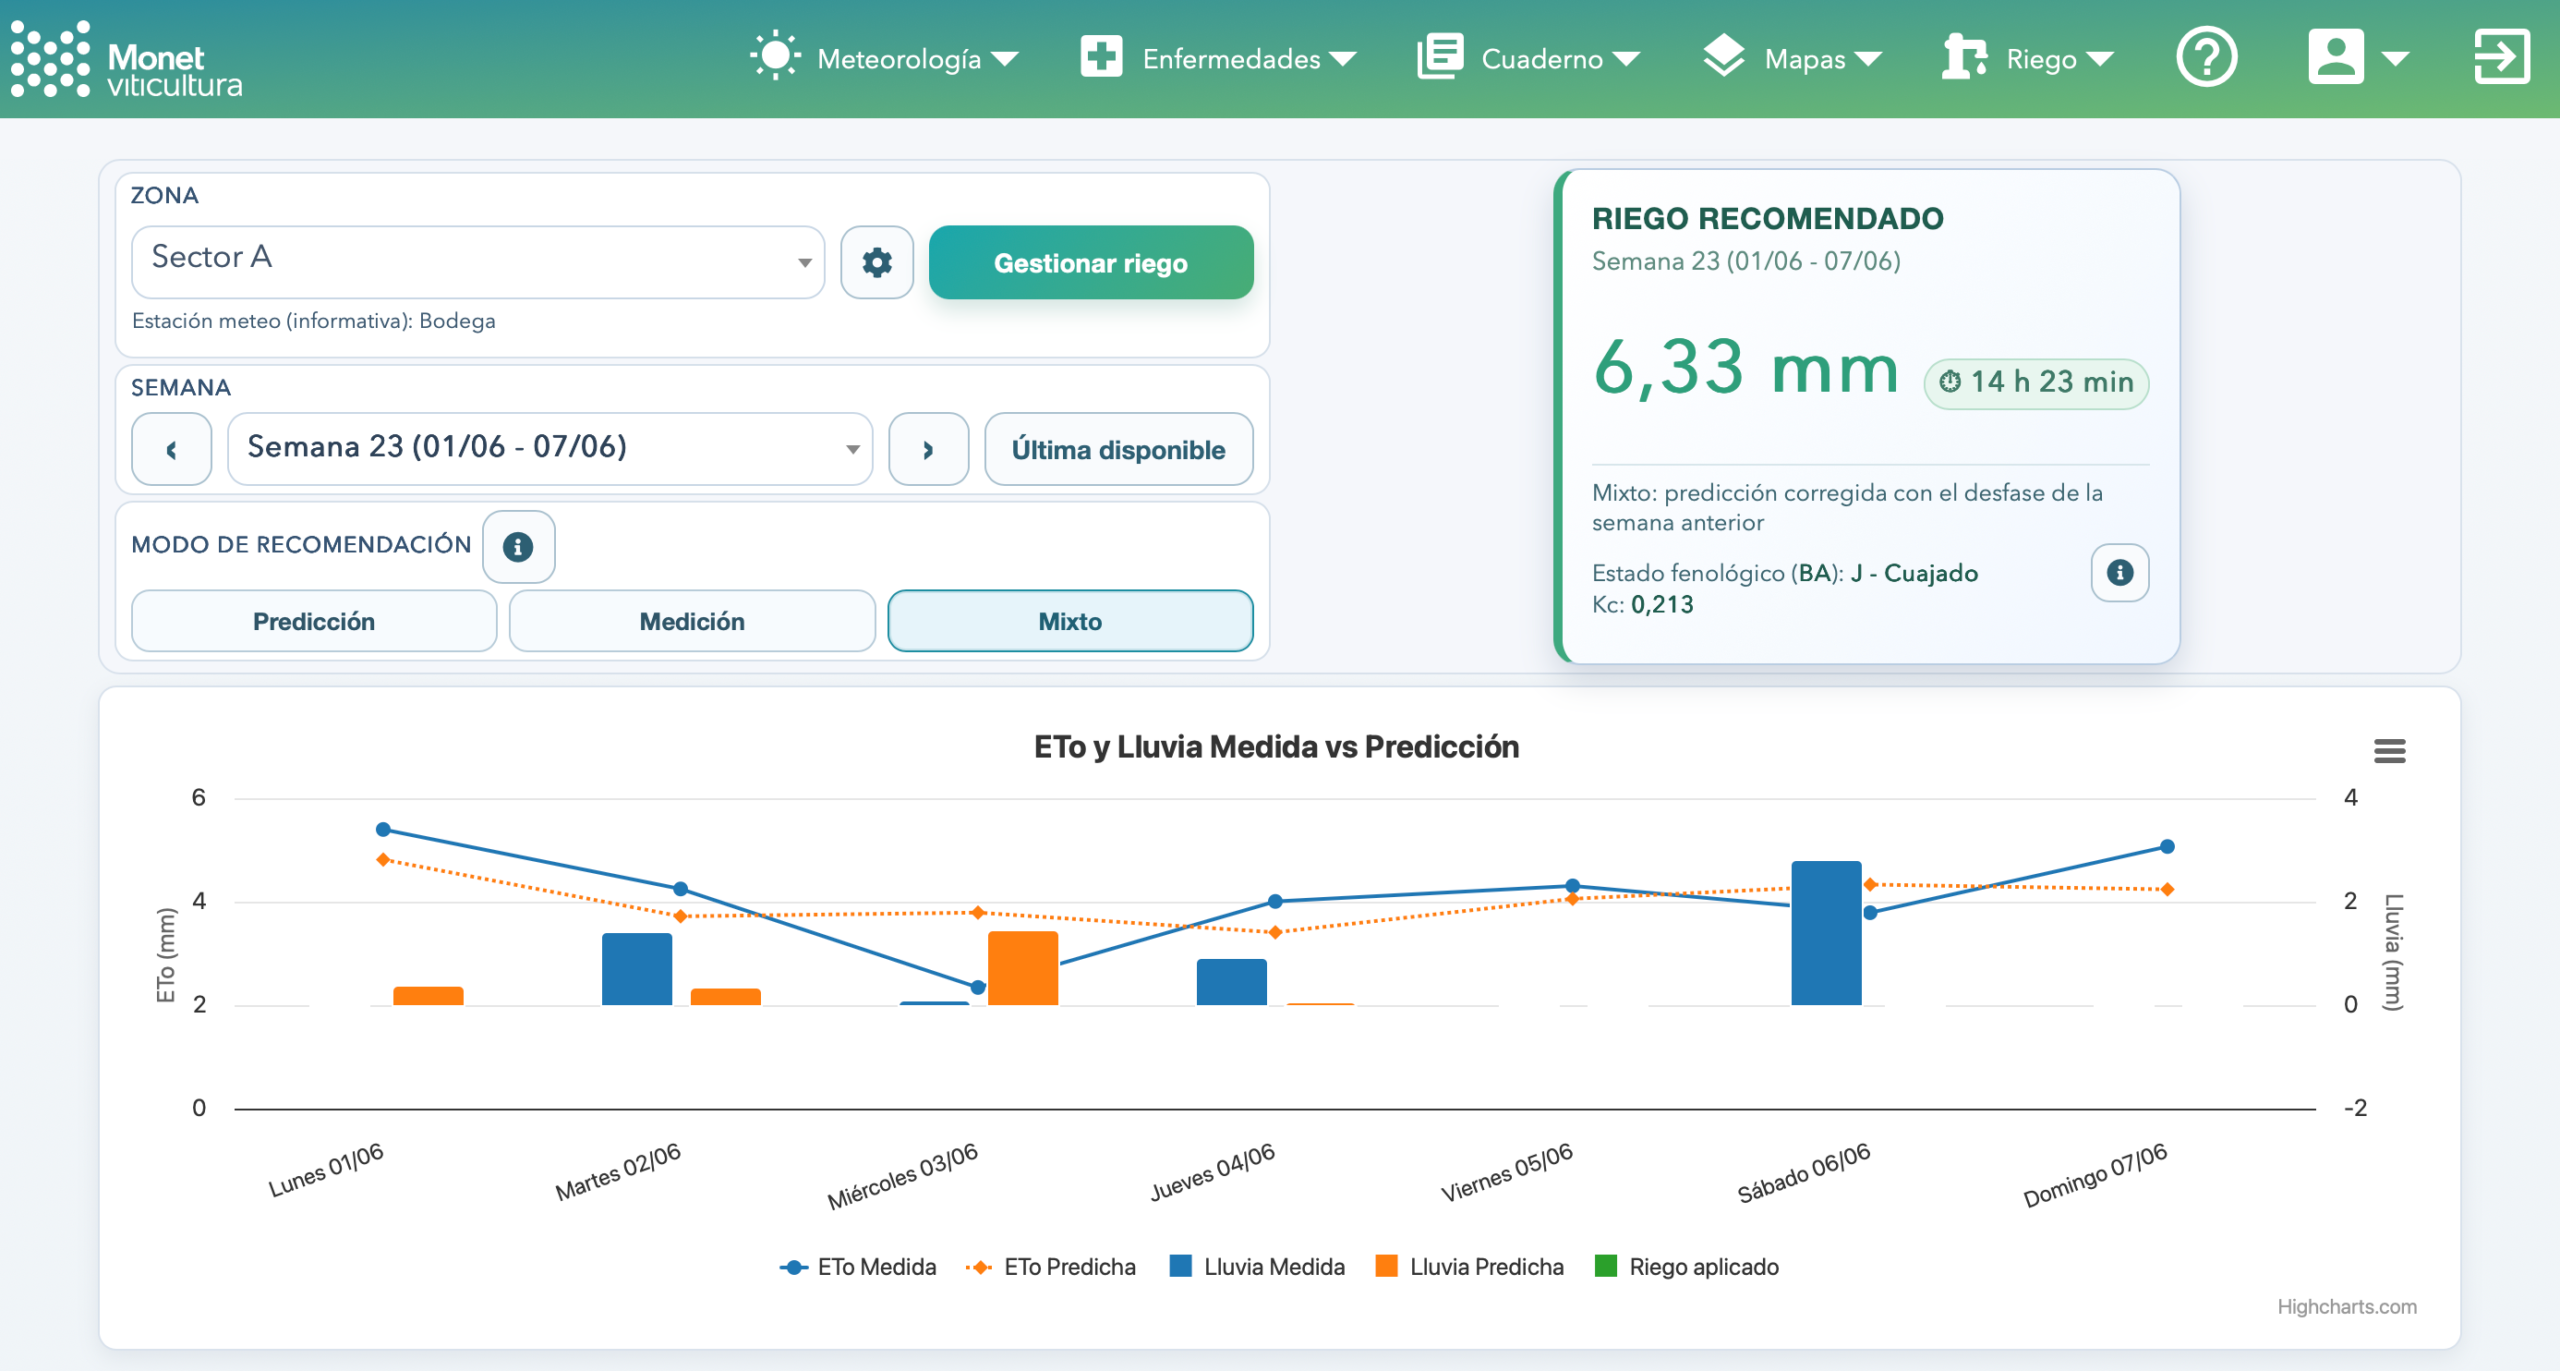Click Martes 02/06 measured rain bar
Image resolution: width=2560 pixels, height=1371 pixels.
[637, 969]
